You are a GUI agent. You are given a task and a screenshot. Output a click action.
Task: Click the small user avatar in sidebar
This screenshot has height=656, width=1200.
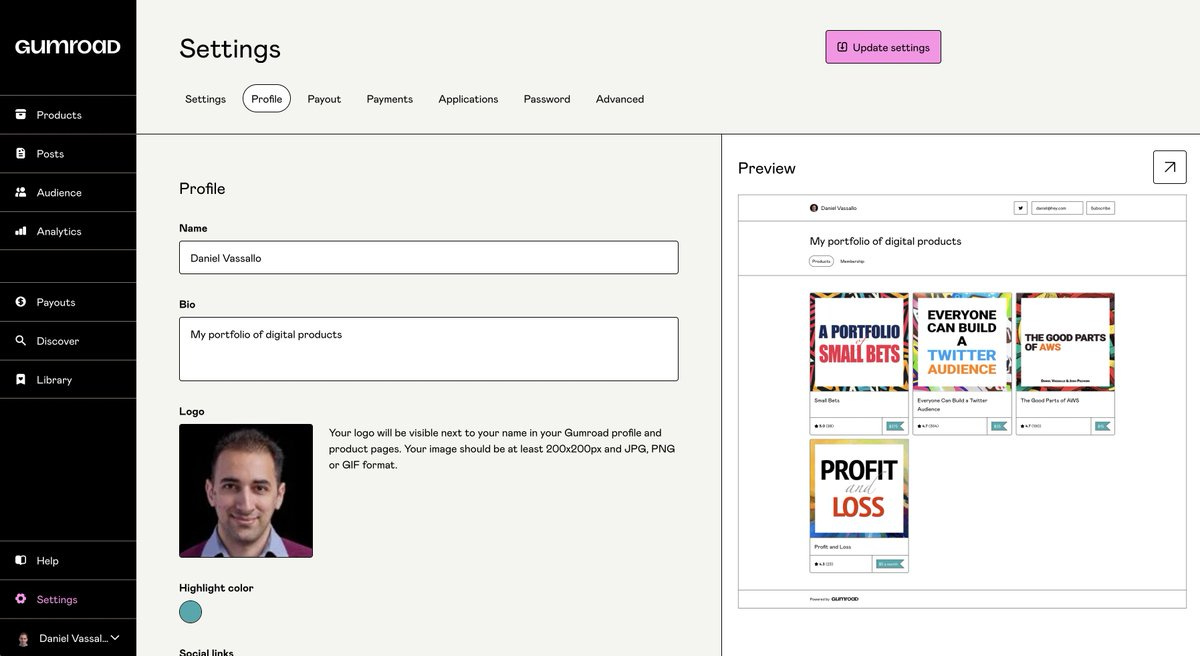(x=24, y=638)
